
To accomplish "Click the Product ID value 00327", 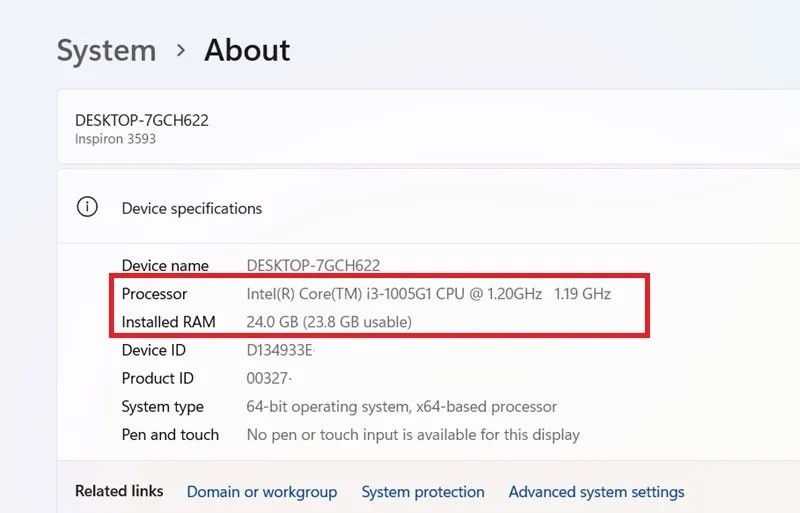I will [270, 378].
